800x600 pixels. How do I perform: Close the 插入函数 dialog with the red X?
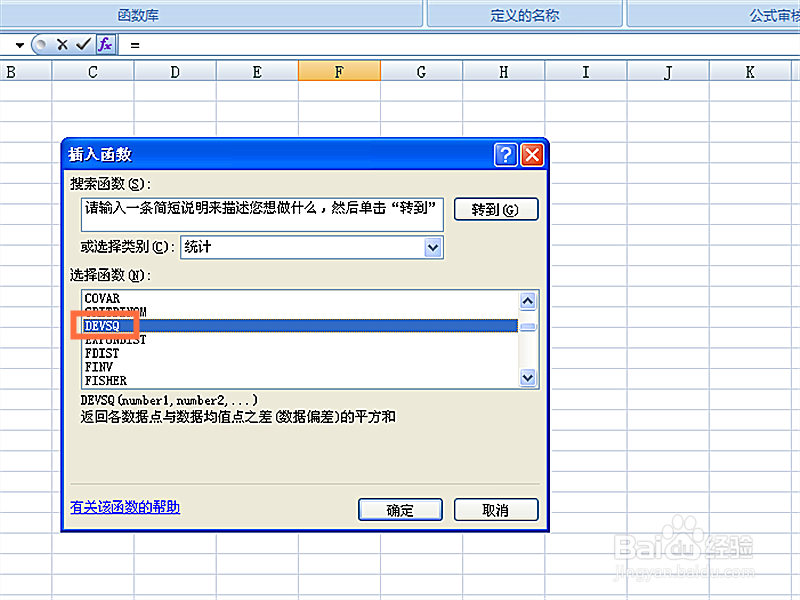(x=531, y=154)
